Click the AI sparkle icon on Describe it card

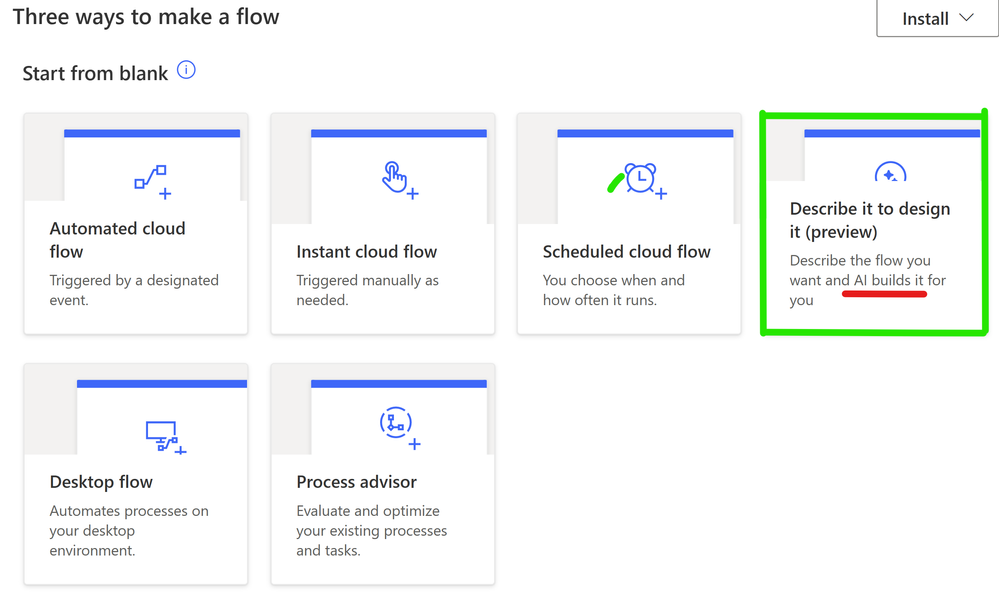[890, 172]
